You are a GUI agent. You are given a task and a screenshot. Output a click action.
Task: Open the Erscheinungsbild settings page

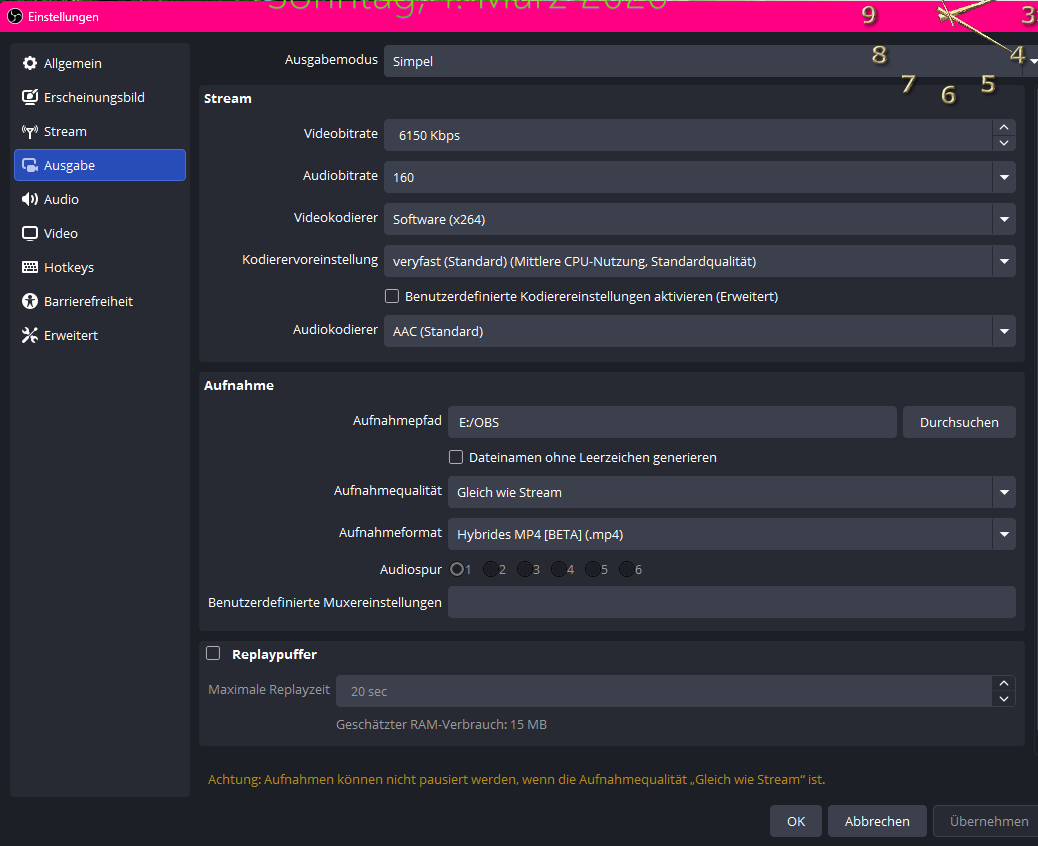point(100,97)
